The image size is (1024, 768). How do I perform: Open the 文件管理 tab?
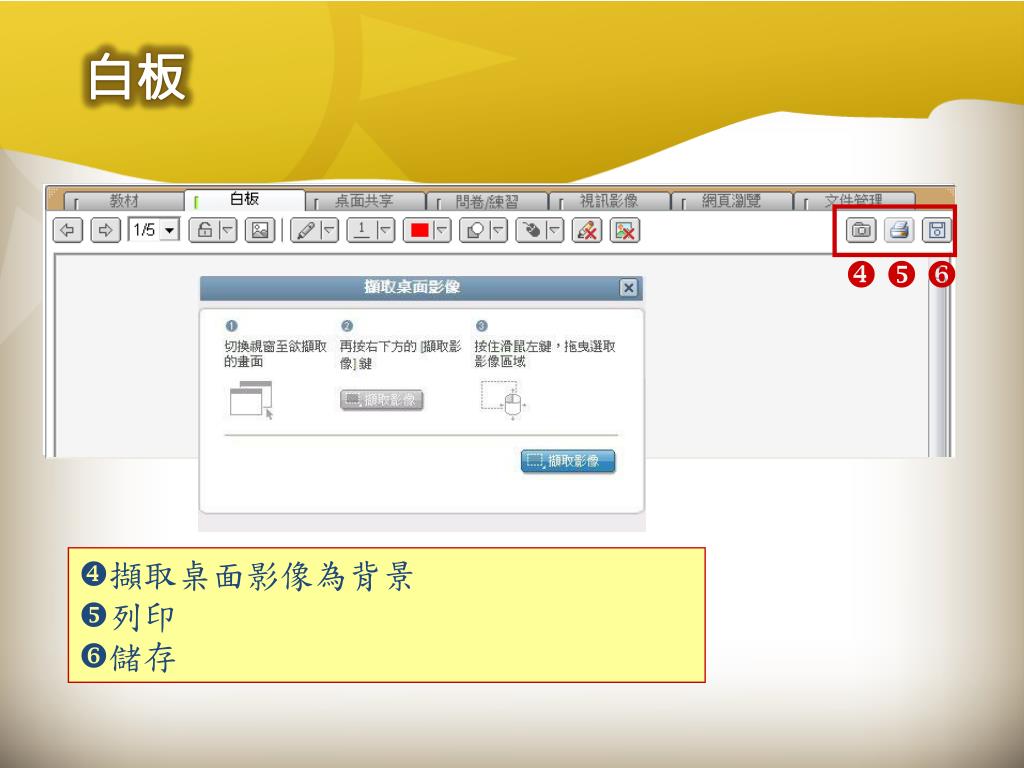[x=854, y=201]
